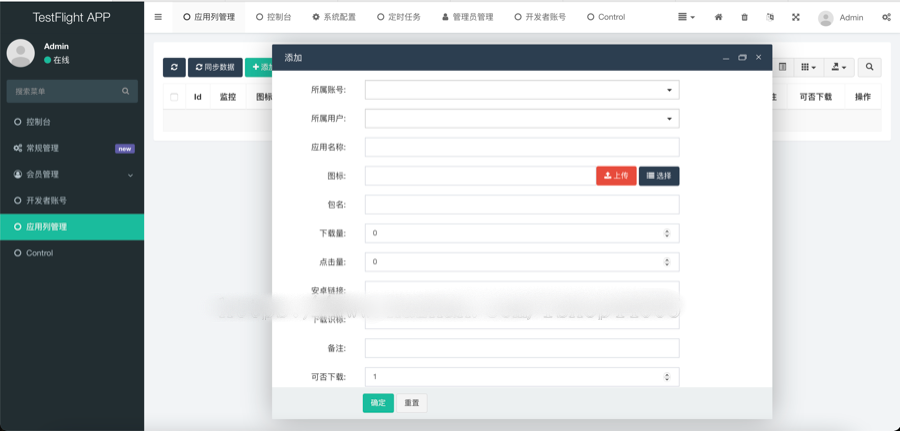Click the hamburger menu icon to collapse sidebar
The image size is (900, 431).
point(158,17)
